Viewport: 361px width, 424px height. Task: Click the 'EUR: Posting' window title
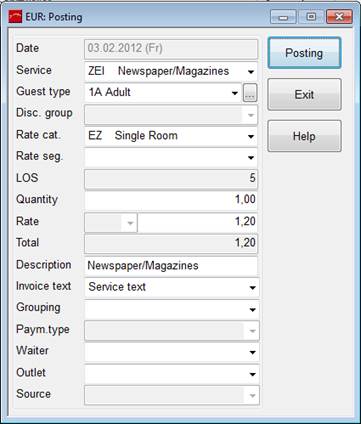click(54, 17)
